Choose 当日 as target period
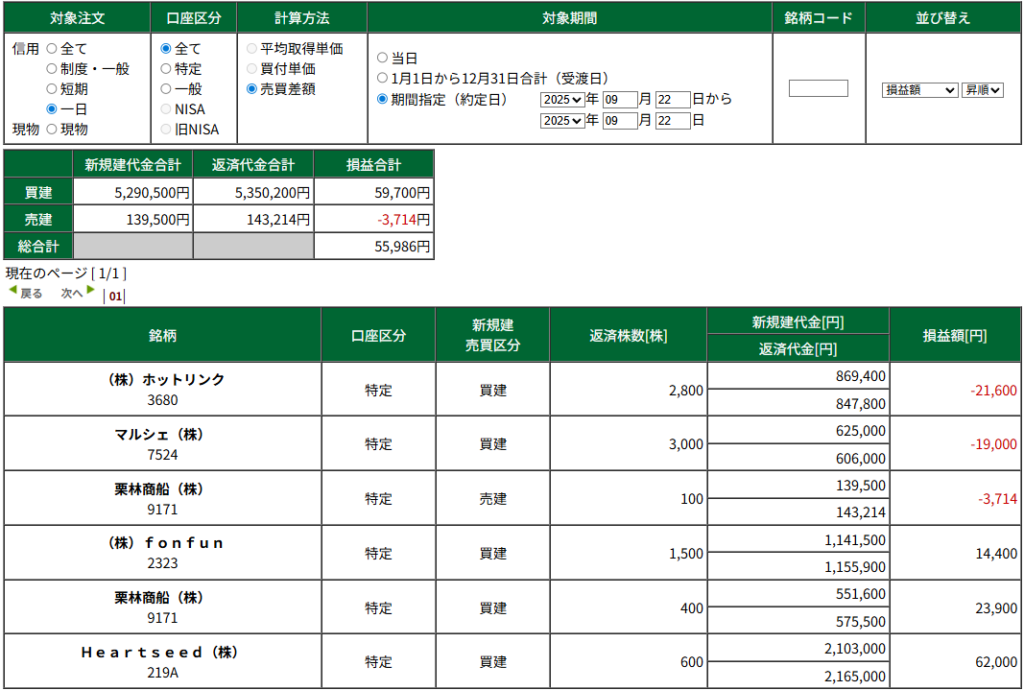1024x690 pixels. [382, 58]
